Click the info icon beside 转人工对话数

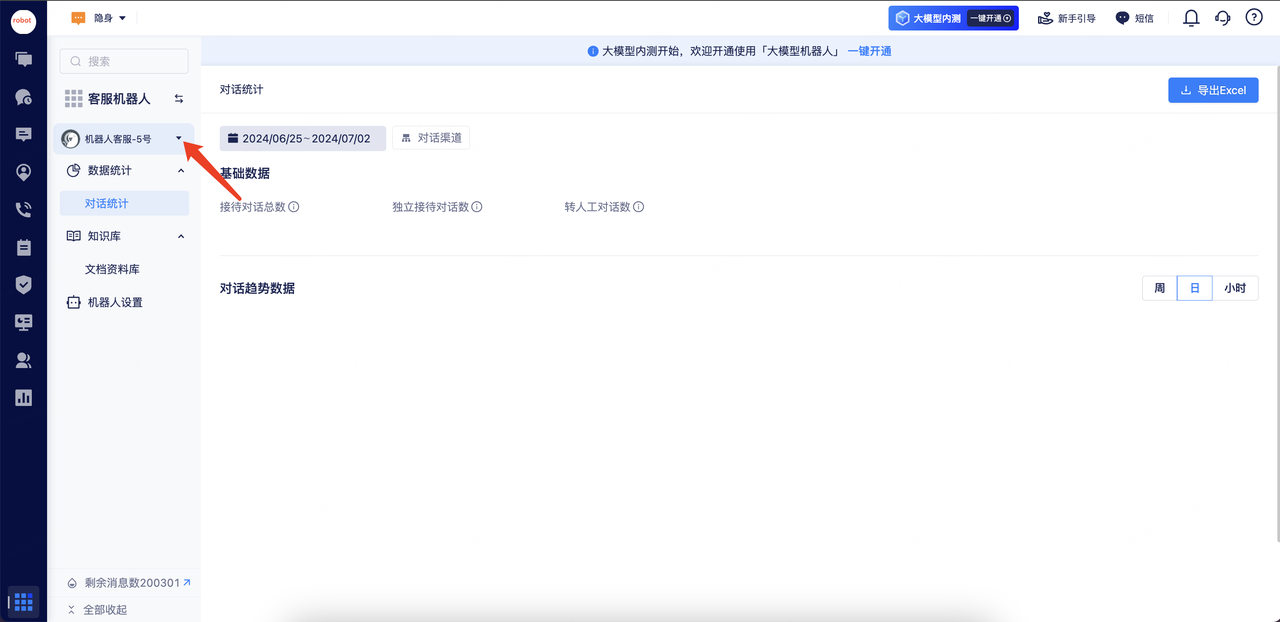638,207
